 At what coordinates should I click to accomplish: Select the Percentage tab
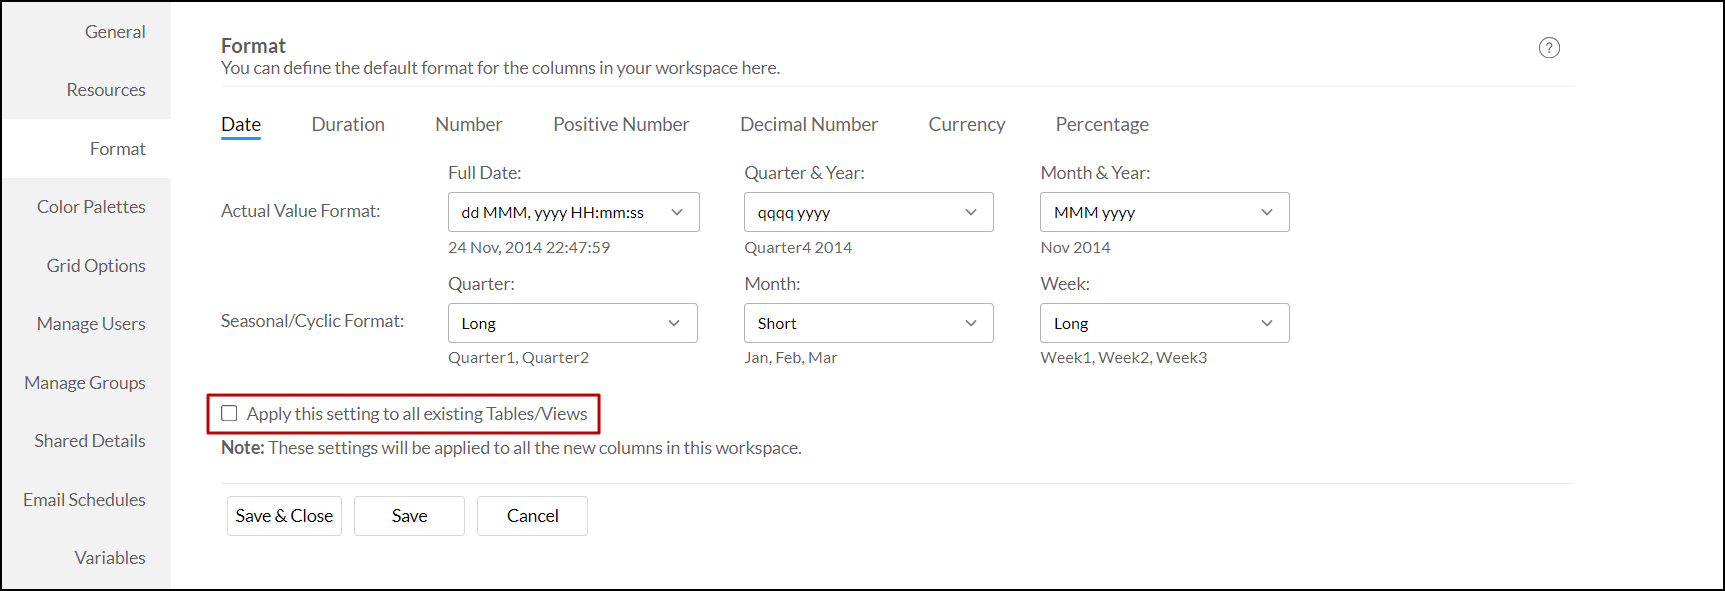[x=1102, y=125]
